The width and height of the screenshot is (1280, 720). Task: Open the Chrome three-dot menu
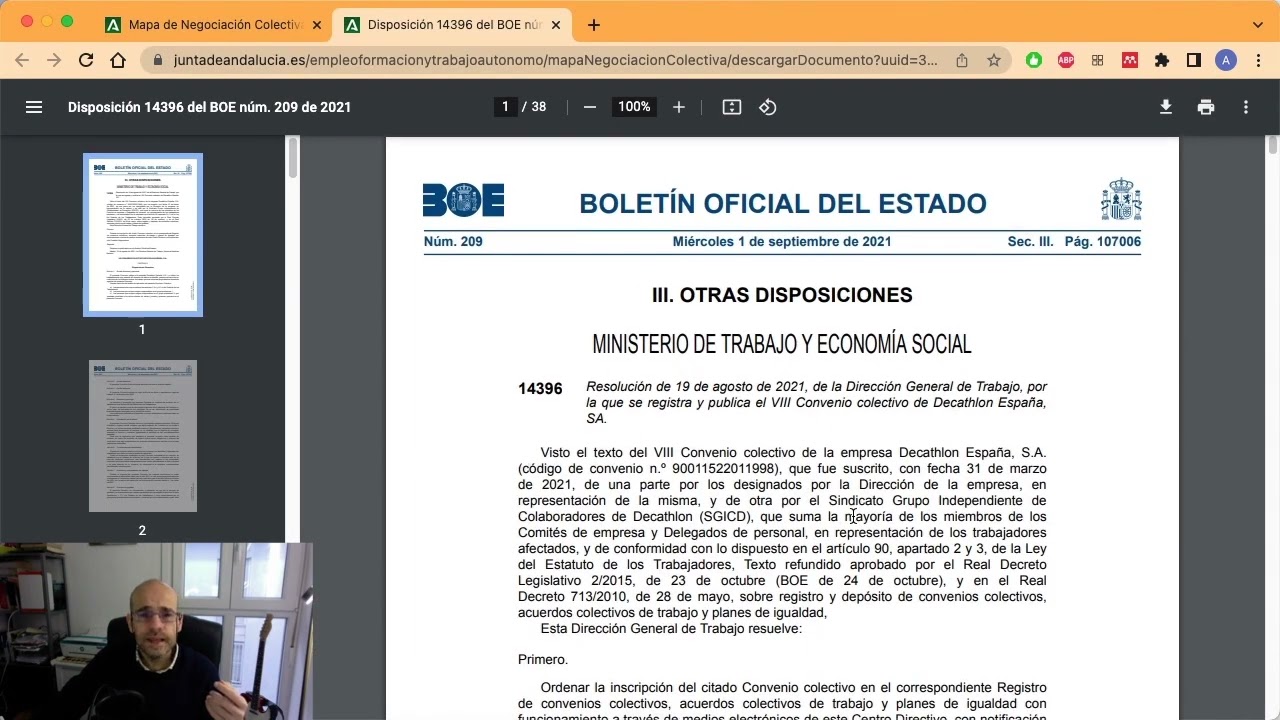click(1258, 60)
